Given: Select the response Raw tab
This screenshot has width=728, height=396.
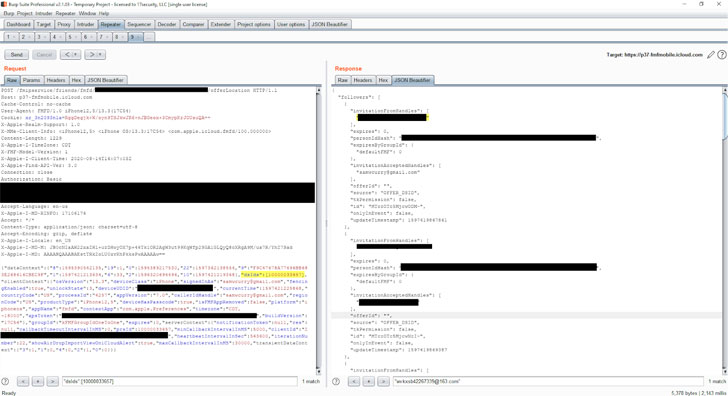Looking at the screenshot, I should 342,80.
